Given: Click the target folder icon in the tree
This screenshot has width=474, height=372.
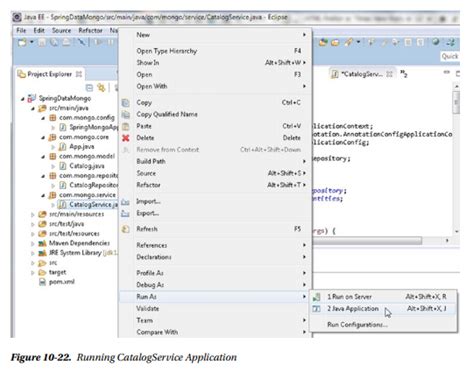Looking at the screenshot, I should [x=42, y=272].
